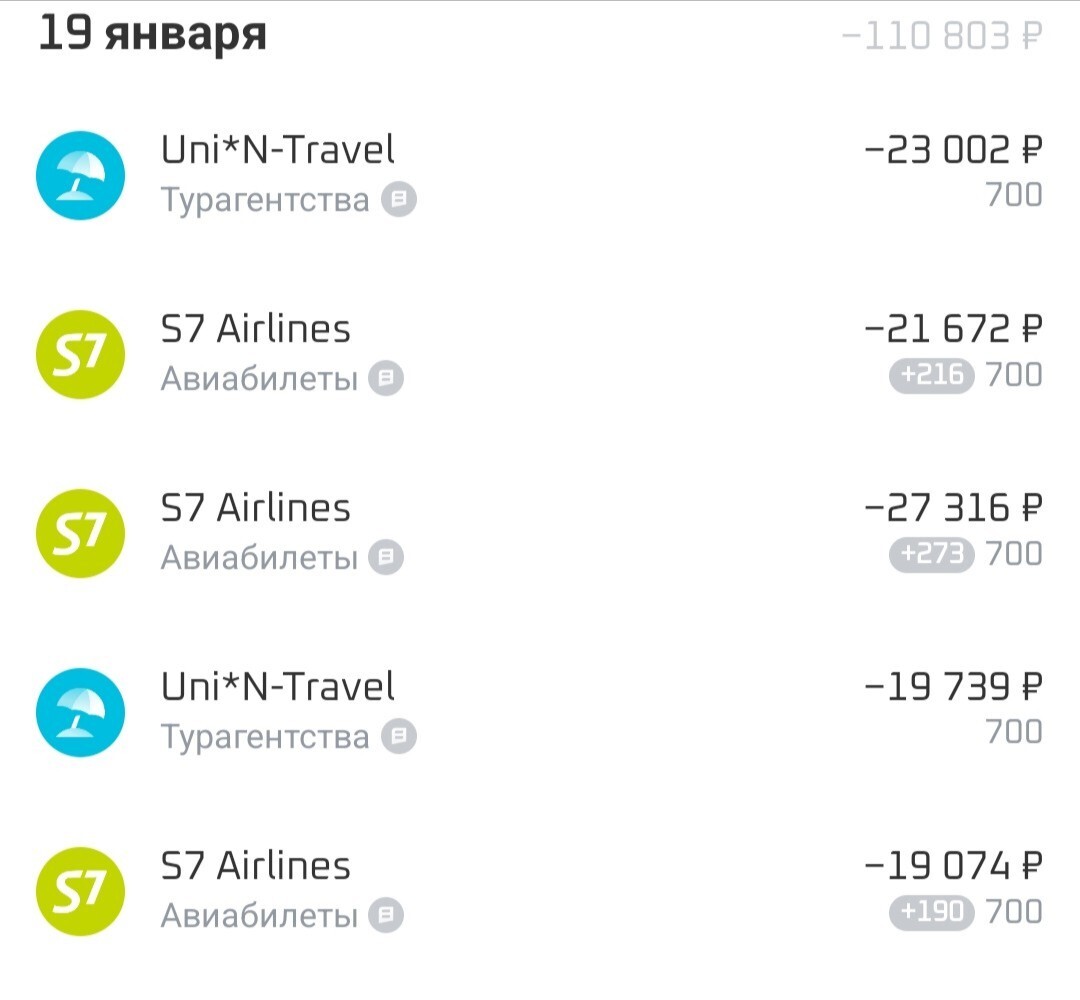Open note icon beside Авиабилеты, −27 316 ₽ row
The width and height of the screenshot is (1080, 1000).
point(386,558)
